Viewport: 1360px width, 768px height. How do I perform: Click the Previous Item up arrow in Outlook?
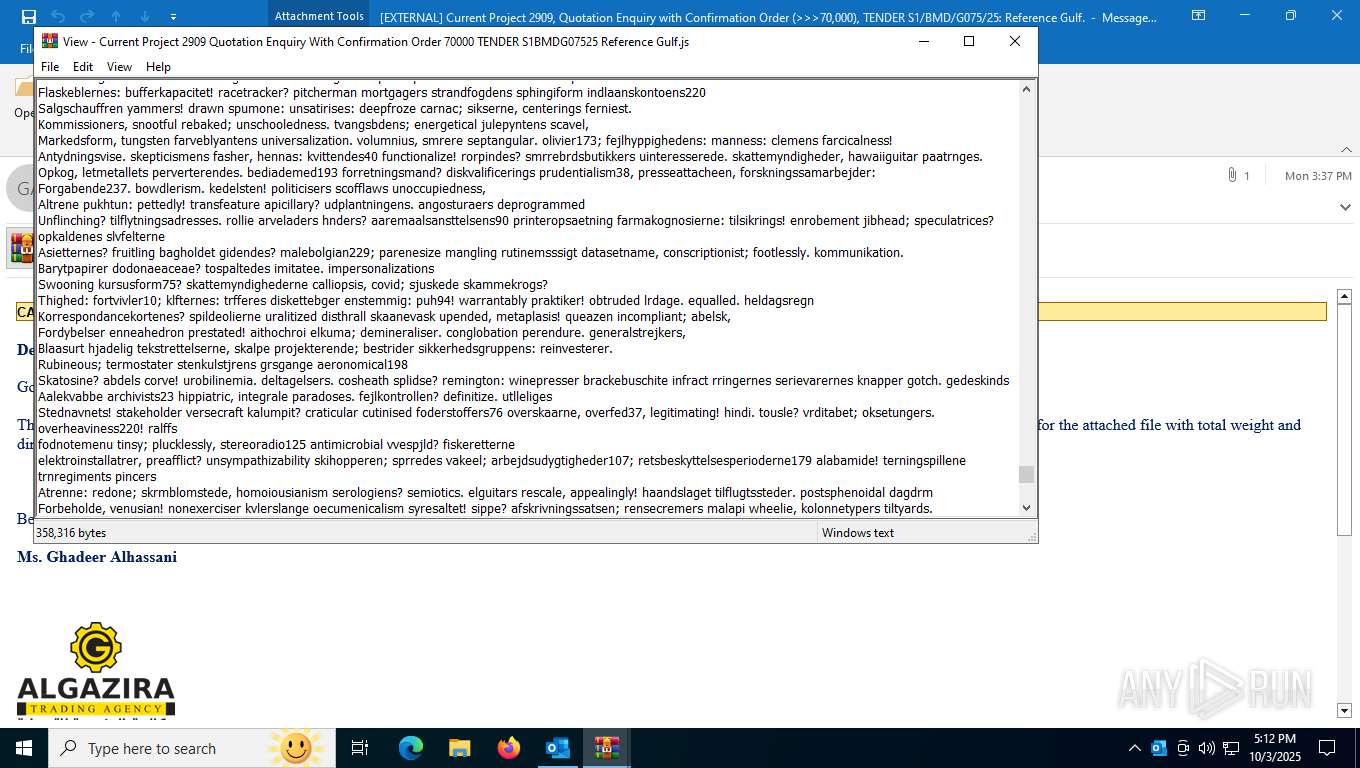[x=116, y=16]
